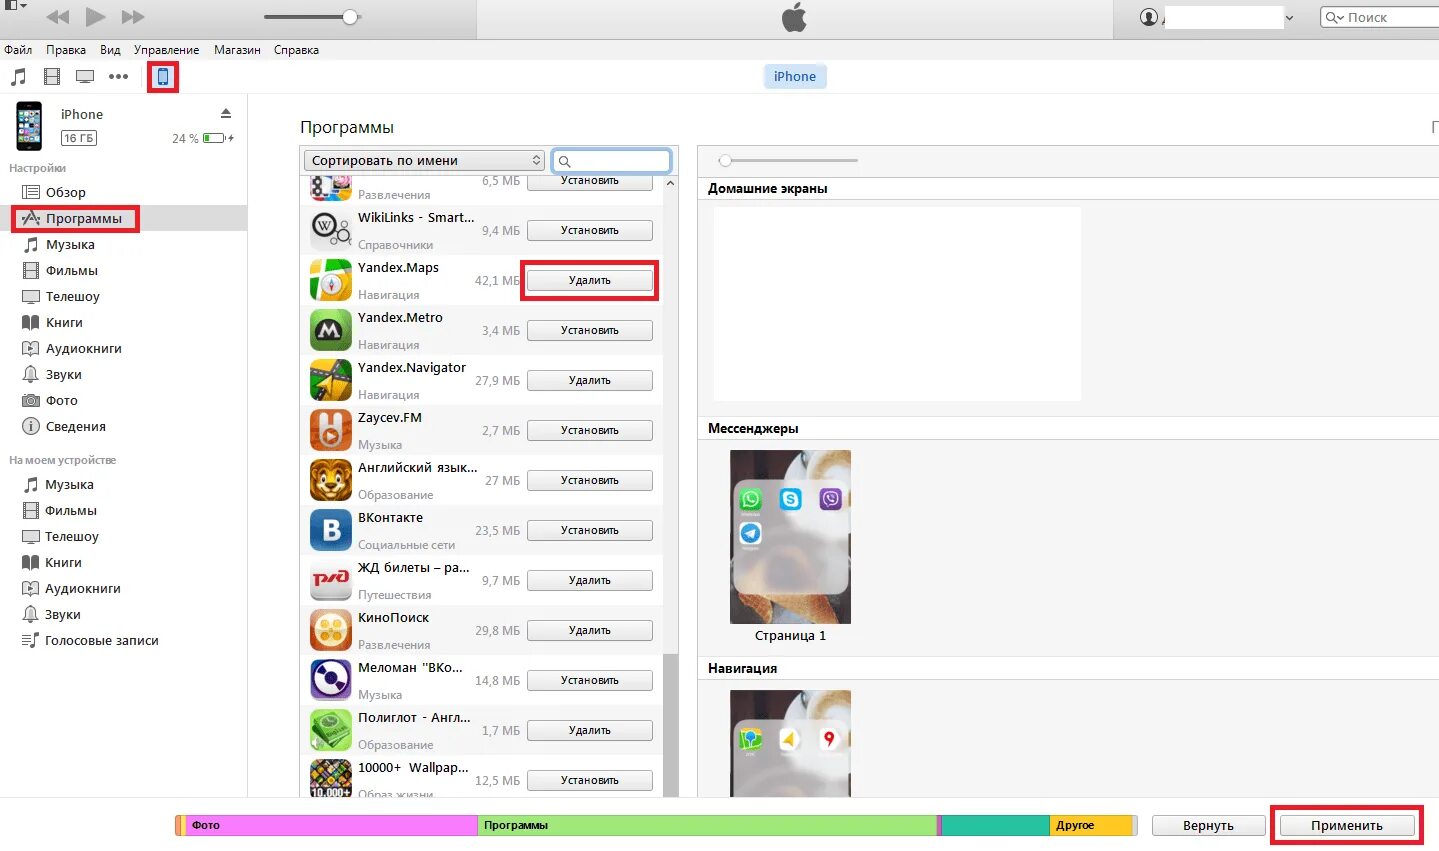Click ВКонтакте app icon

click(x=330, y=530)
